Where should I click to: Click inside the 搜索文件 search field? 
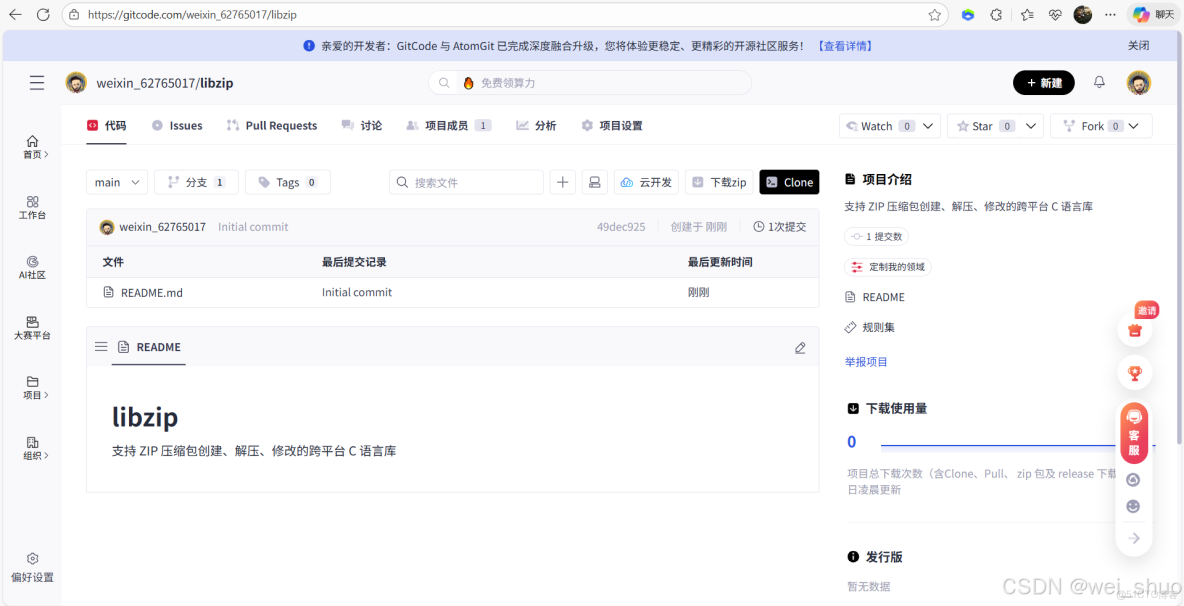[466, 181]
